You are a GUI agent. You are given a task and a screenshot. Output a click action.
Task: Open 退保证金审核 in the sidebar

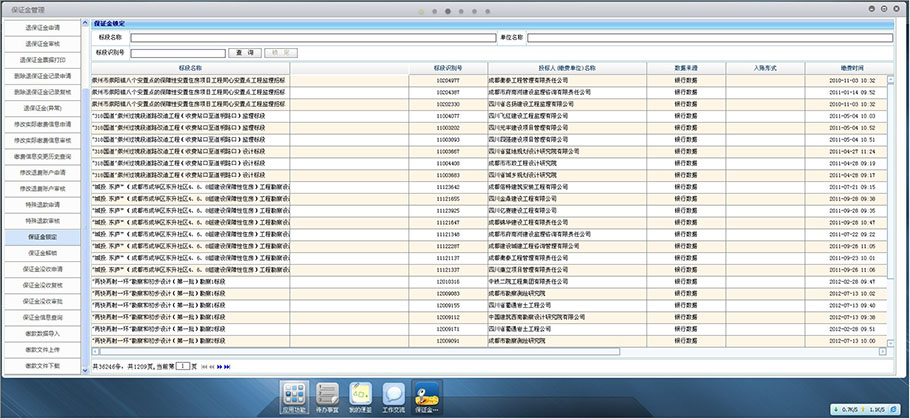[x=42, y=44]
